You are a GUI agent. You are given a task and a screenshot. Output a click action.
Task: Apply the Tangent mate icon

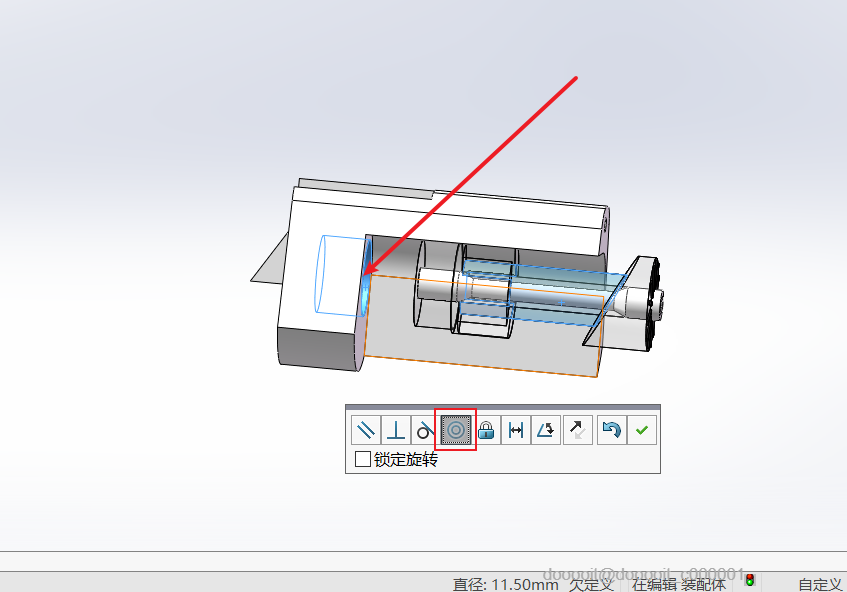[x=426, y=430]
